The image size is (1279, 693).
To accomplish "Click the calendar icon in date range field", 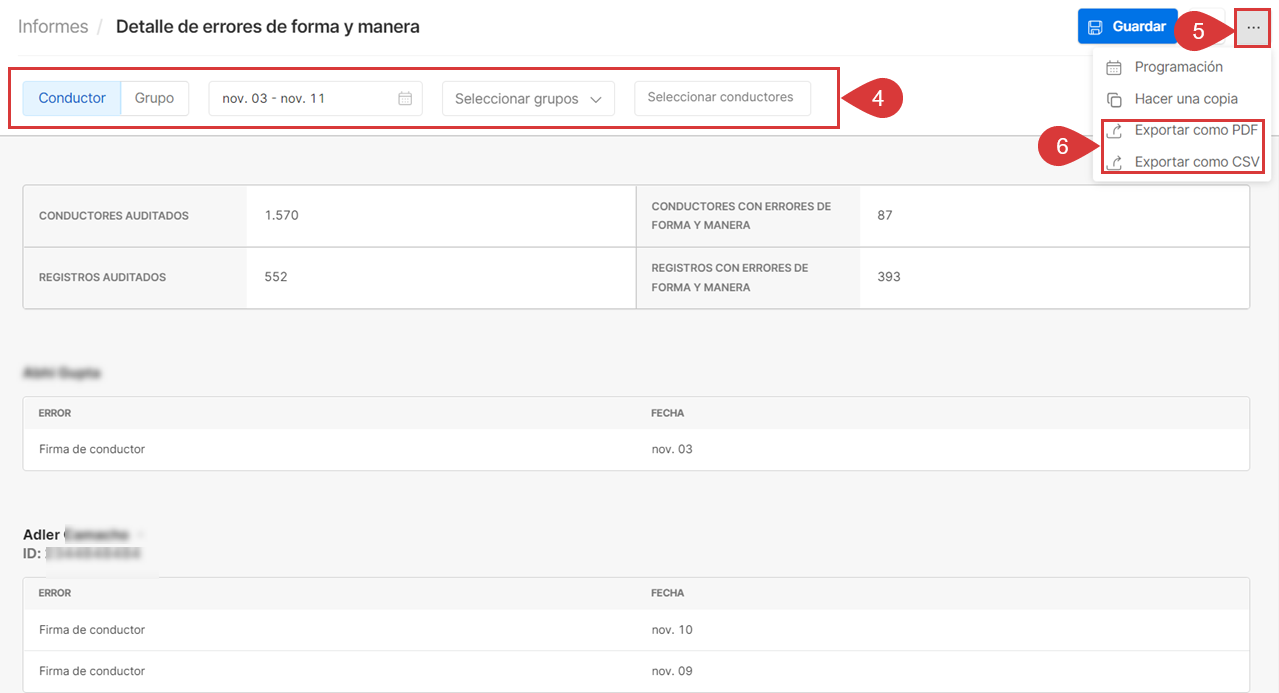I will pos(405,98).
